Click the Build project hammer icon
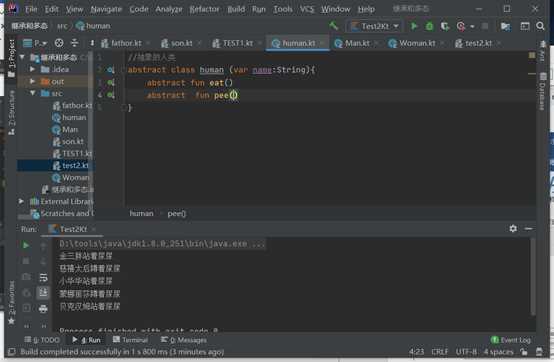This screenshot has height=362, width=554. 333,26
